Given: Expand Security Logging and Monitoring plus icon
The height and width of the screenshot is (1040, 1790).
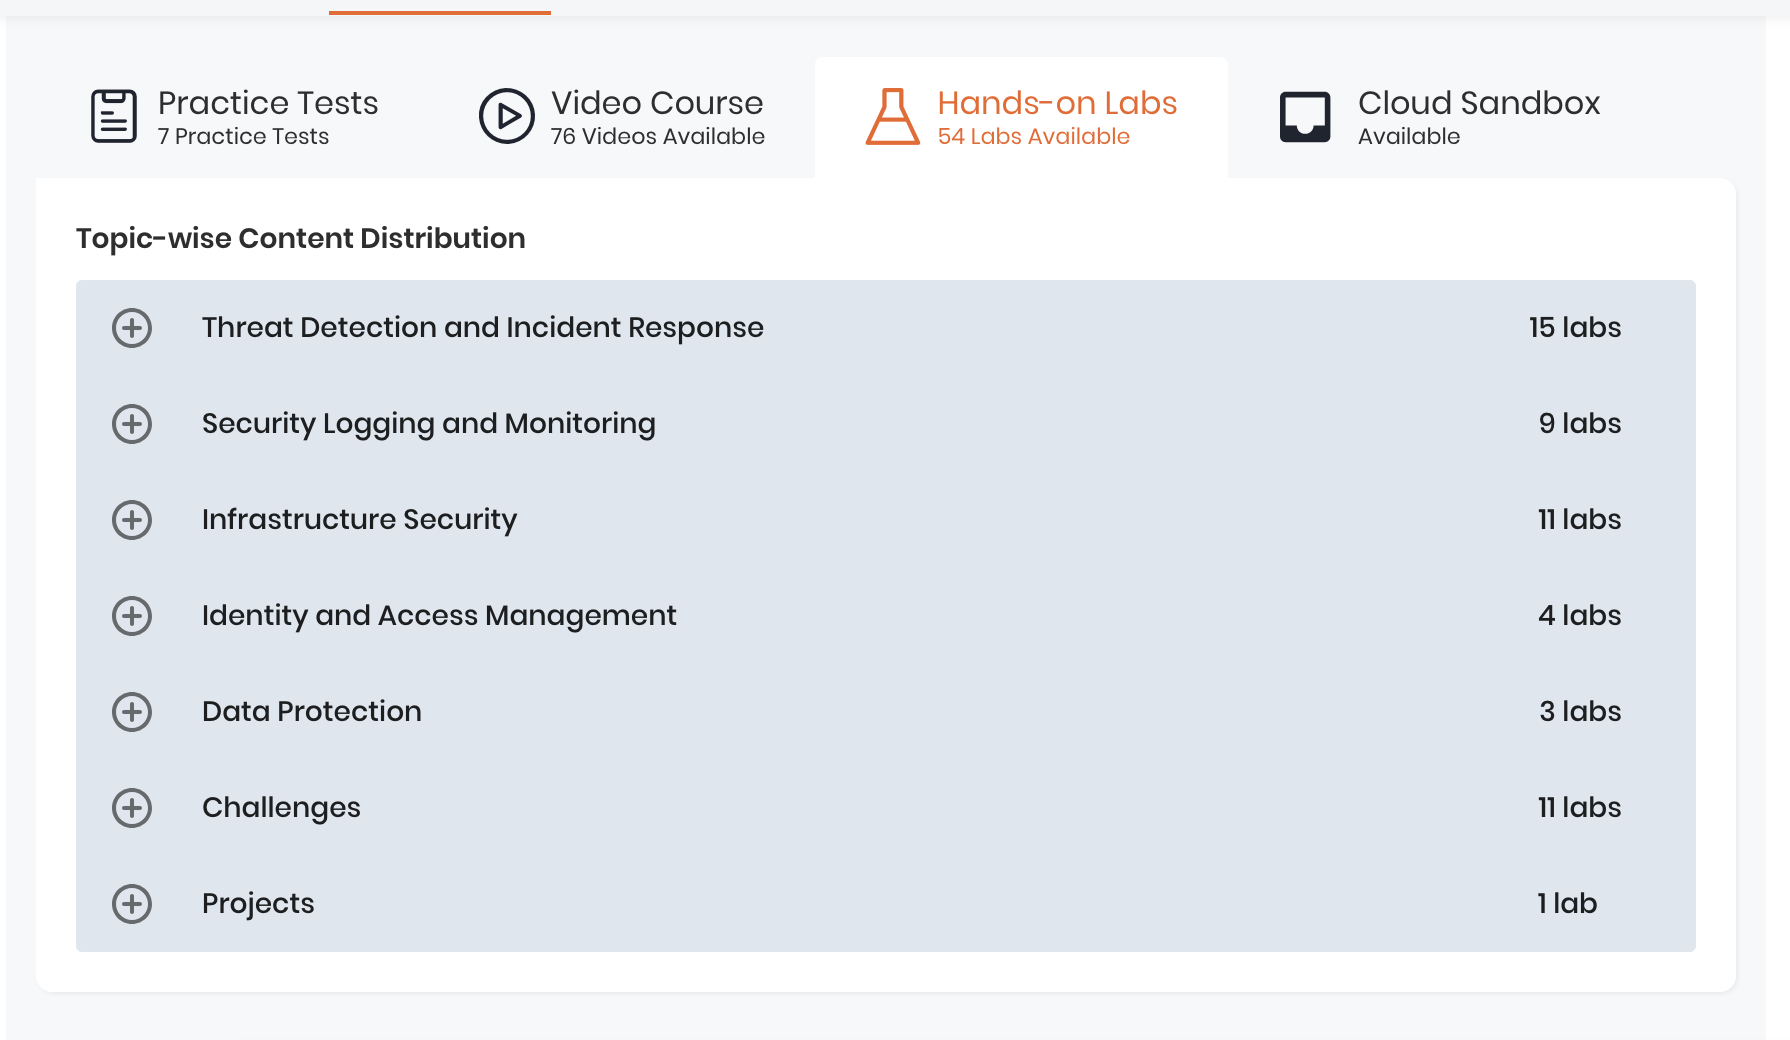Looking at the screenshot, I should click(x=132, y=424).
